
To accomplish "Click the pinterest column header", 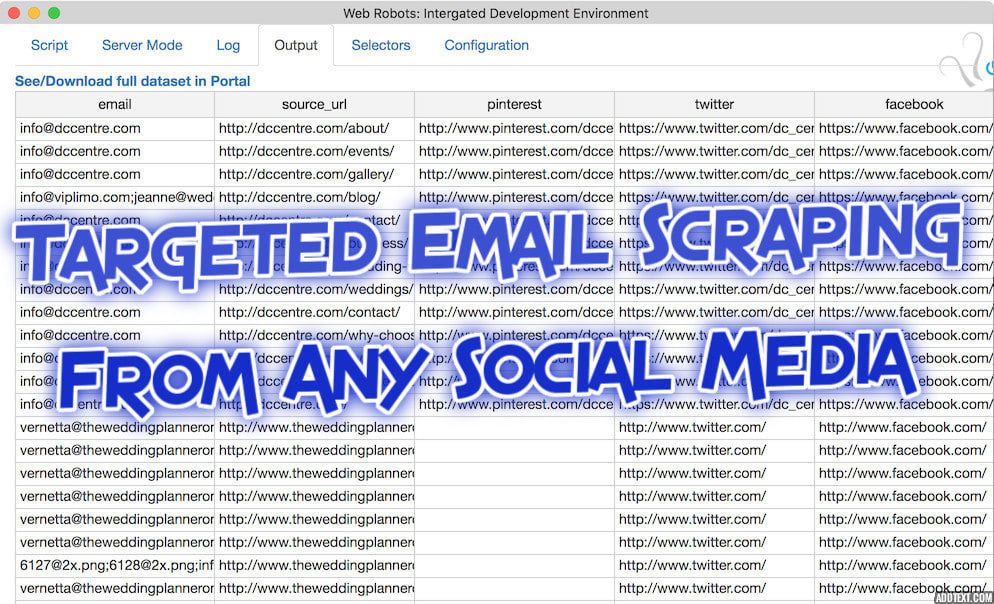I will click(514, 105).
